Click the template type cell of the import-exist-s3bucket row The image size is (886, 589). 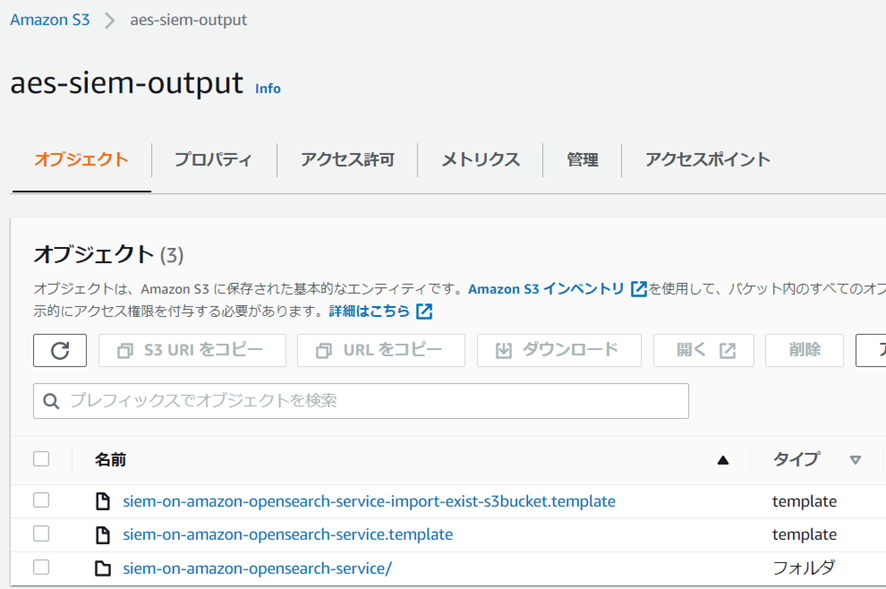805,501
